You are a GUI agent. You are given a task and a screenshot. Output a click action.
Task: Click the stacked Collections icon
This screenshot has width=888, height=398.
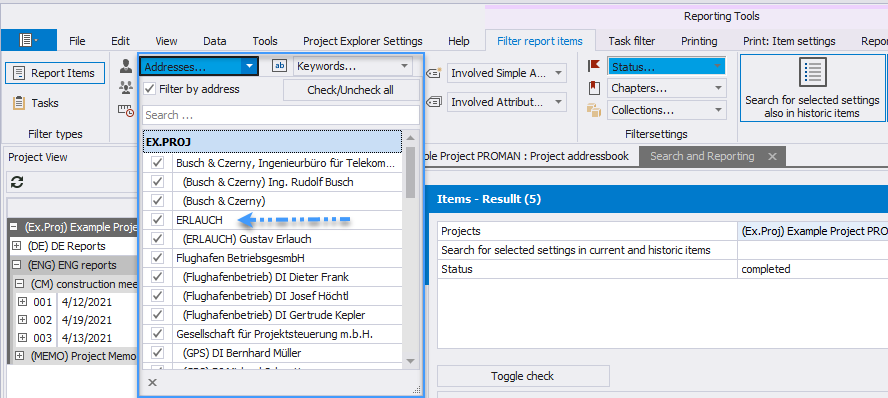(x=594, y=110)
